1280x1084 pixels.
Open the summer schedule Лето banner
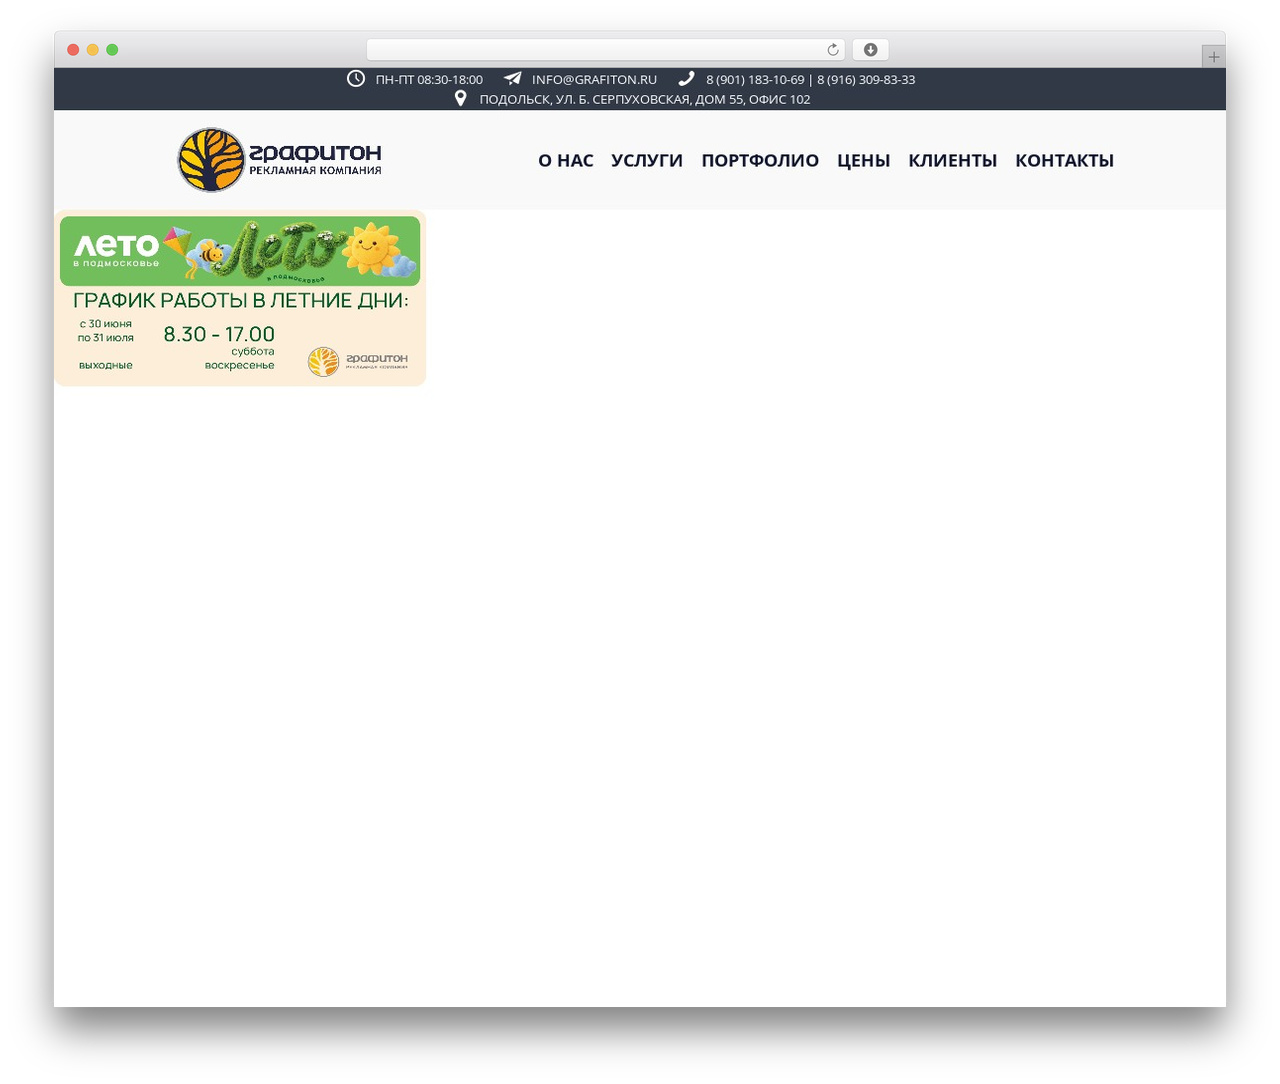(x=240, y=298)
